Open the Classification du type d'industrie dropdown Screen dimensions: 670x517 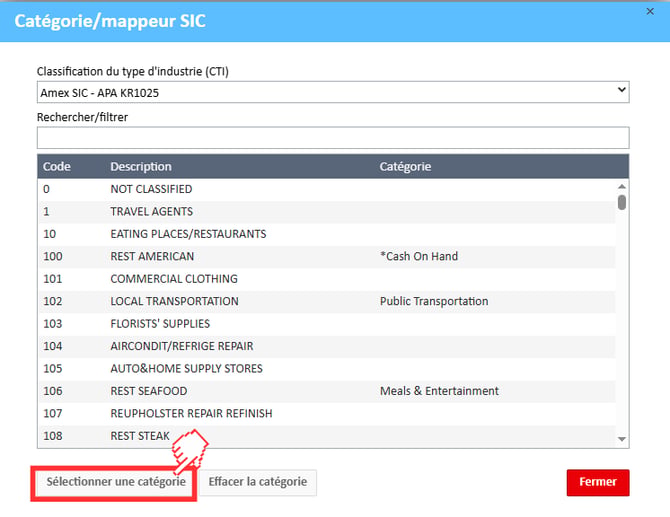coord(333,92)
